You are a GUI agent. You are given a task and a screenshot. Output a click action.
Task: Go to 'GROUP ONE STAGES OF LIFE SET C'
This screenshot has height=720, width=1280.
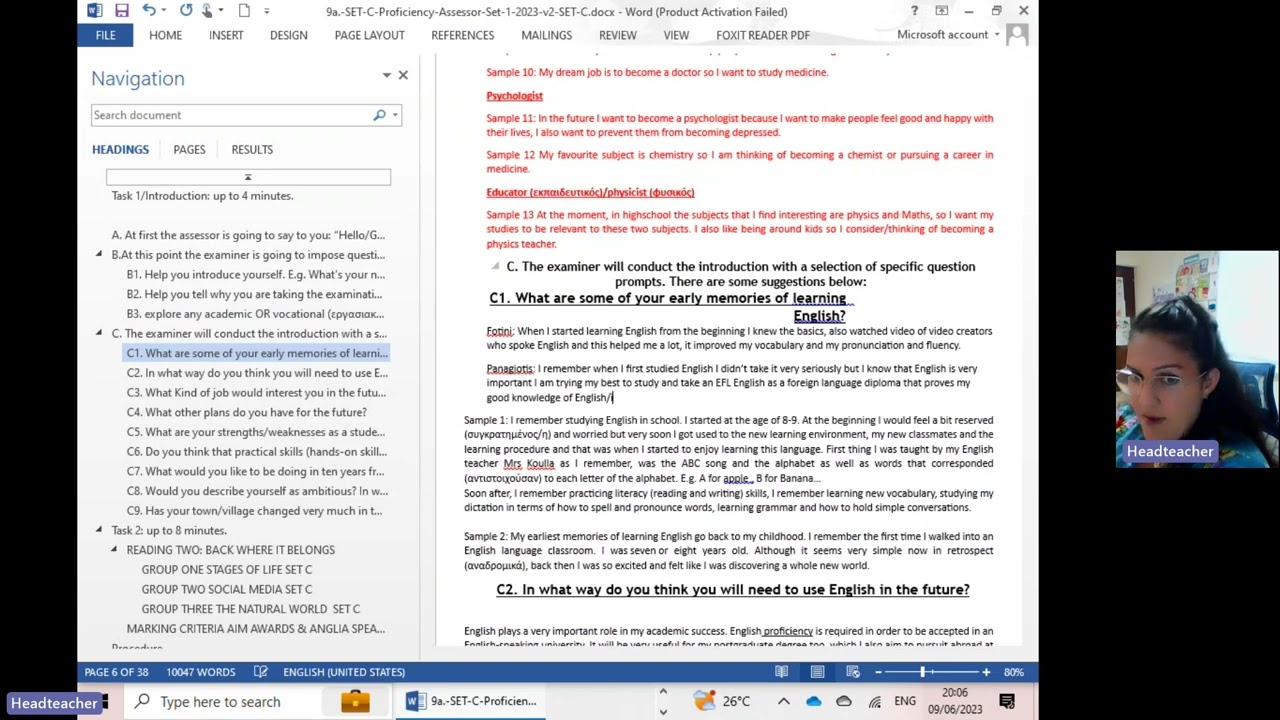pyautogui.click(x=226, y=570)
